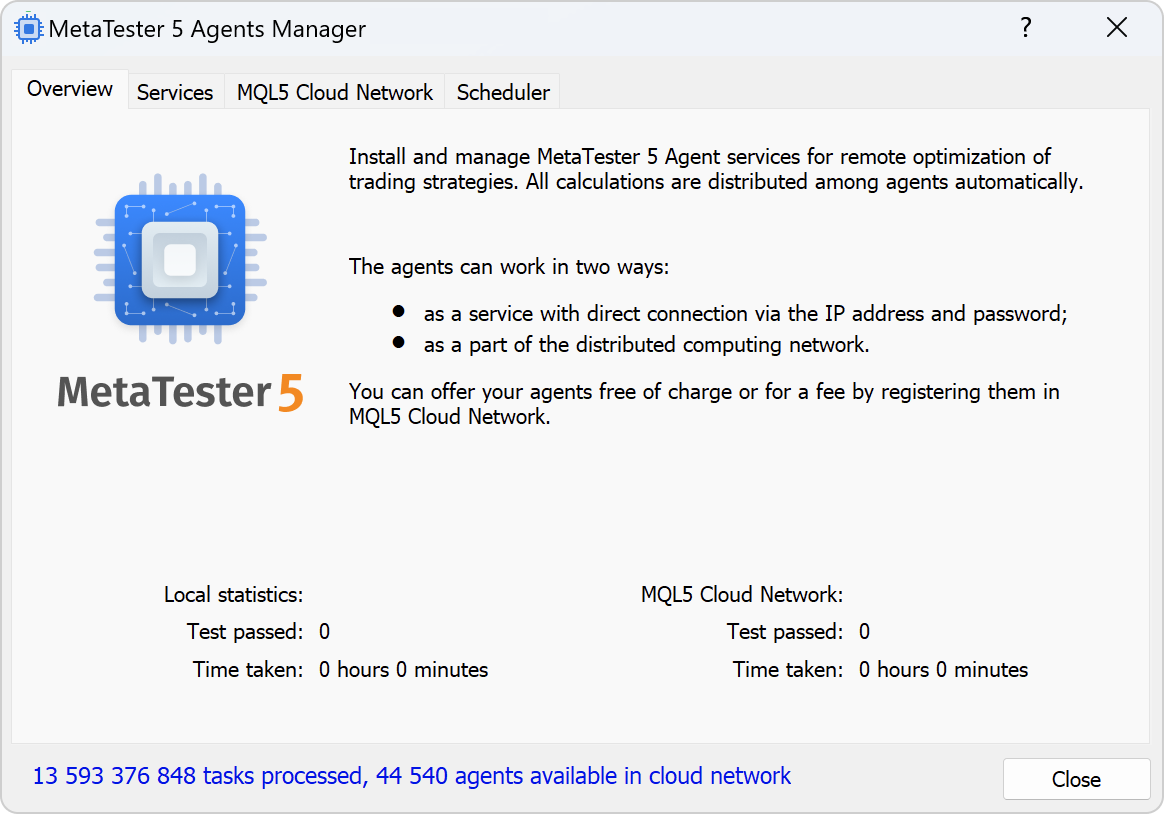Click the Close button
1164x814 pixels.
click(x=1076, y=779)
